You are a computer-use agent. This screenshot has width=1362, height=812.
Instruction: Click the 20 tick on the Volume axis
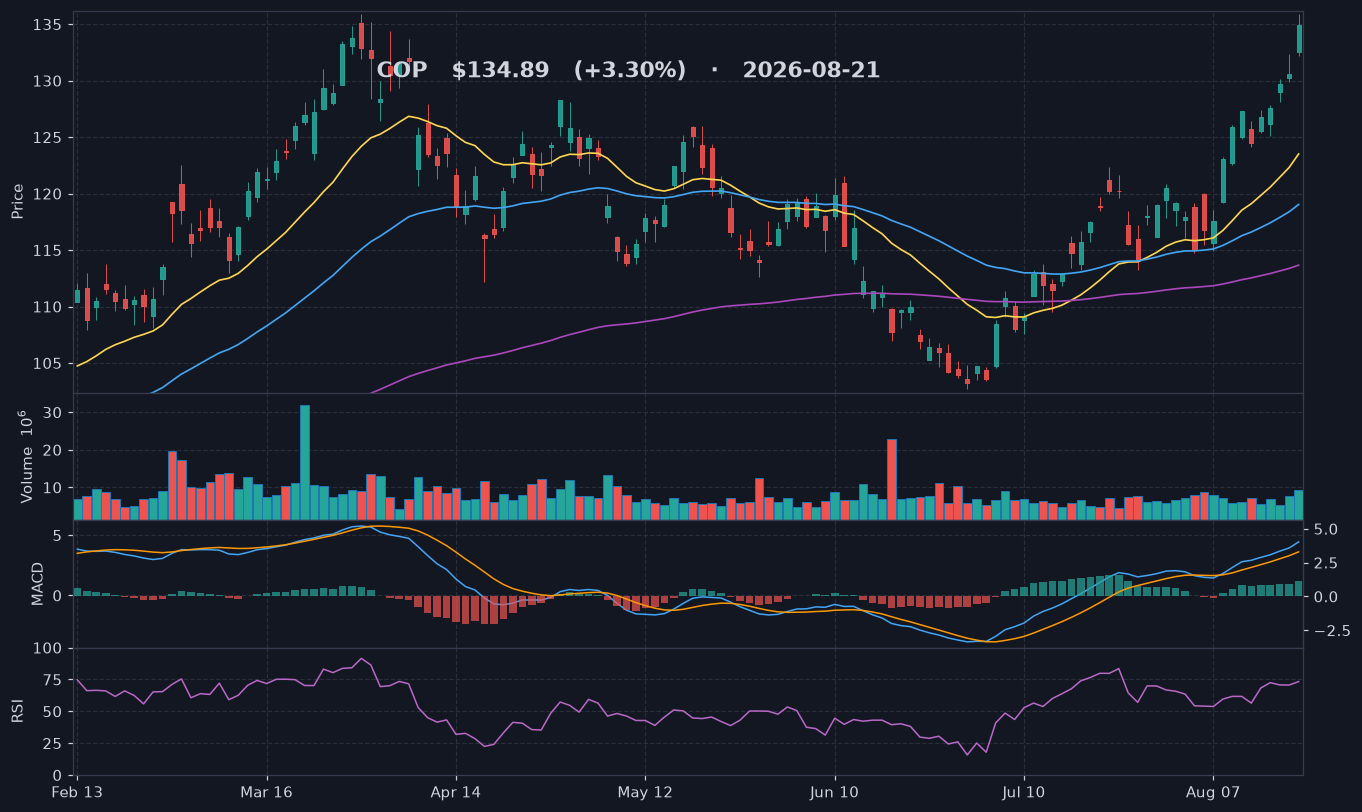point(54,450)
